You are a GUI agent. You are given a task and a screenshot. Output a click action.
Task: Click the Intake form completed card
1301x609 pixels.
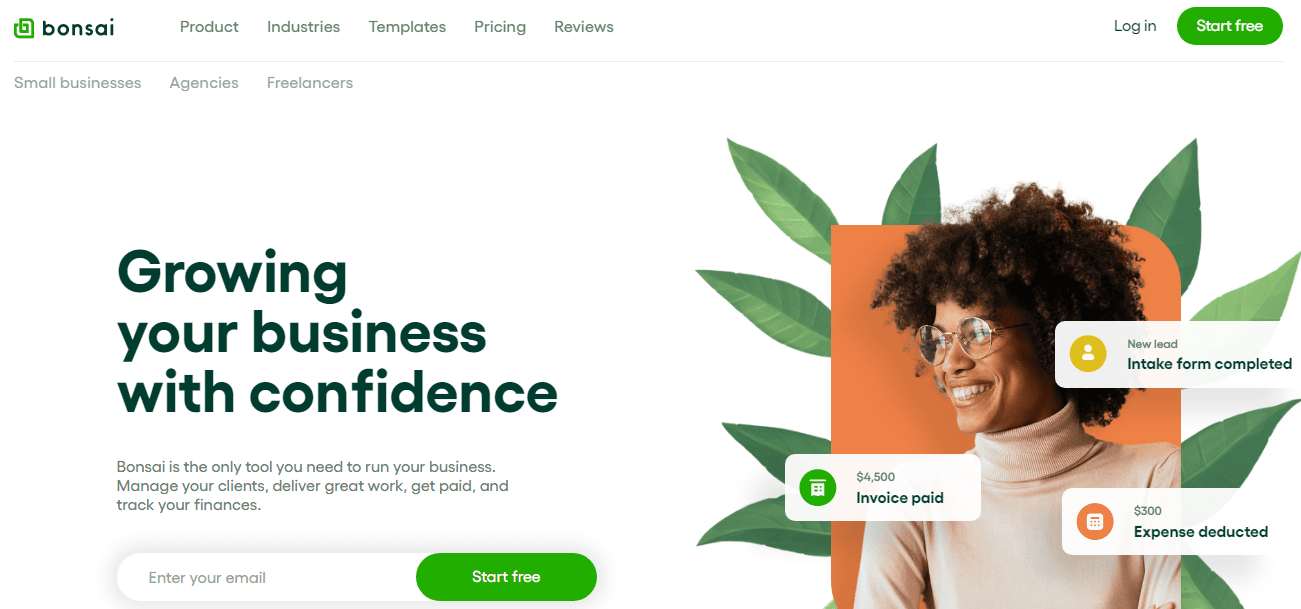click(1178, 354)
